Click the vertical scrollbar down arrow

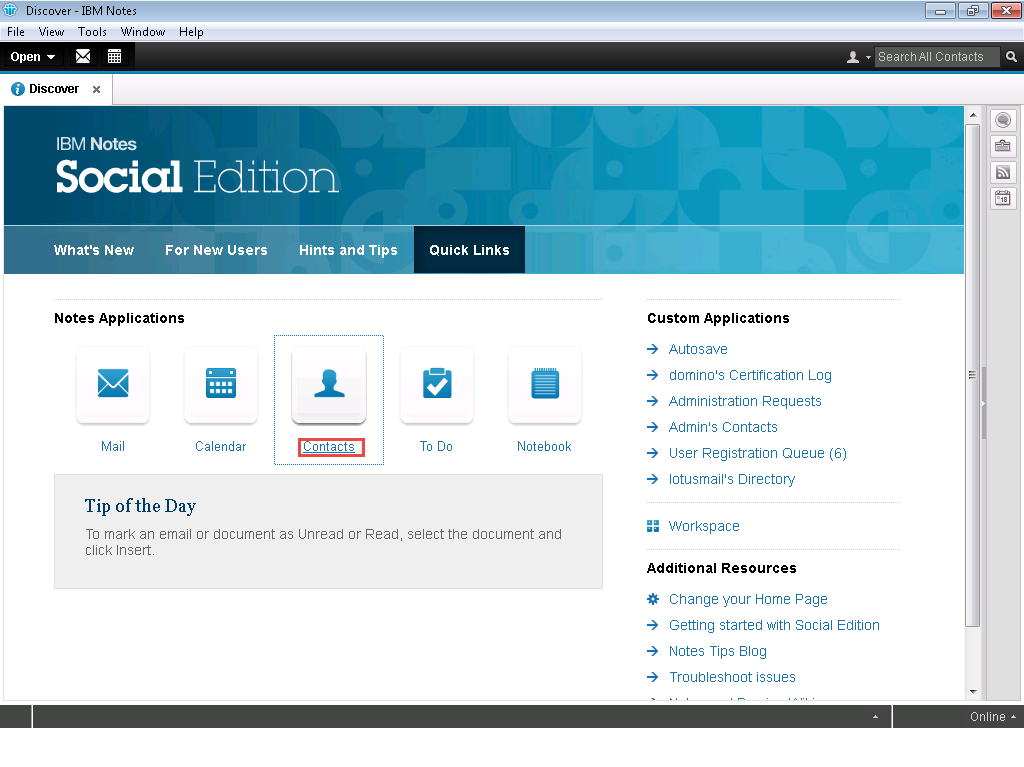[x=973, y=691]
